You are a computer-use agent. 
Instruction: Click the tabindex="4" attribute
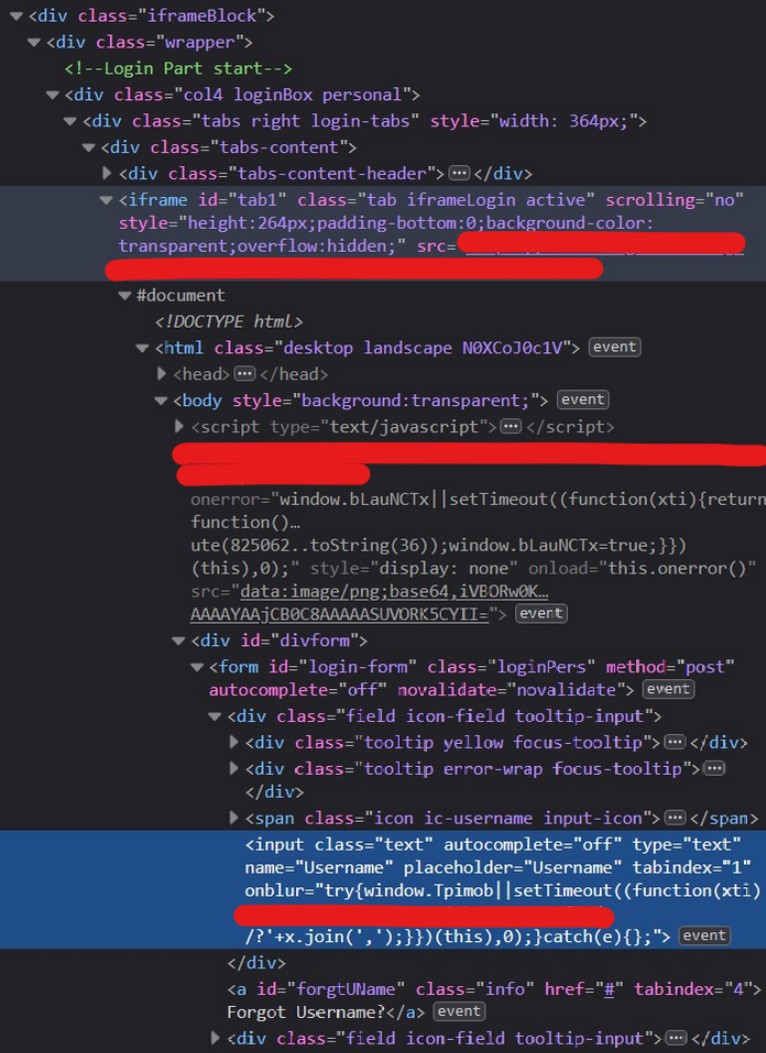693,989
